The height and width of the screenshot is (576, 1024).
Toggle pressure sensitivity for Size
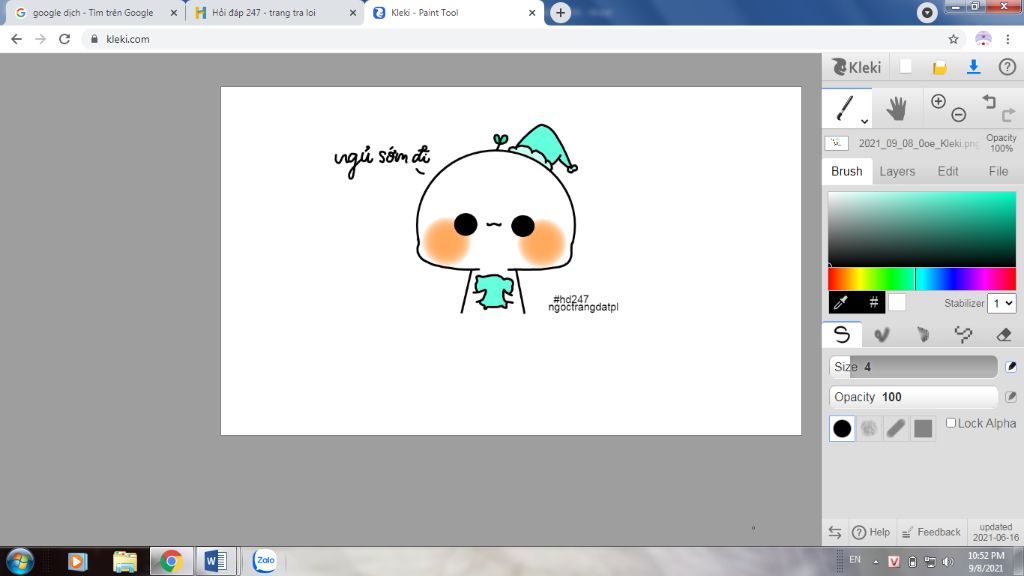pyautogui.click(x=1011, y=366)
